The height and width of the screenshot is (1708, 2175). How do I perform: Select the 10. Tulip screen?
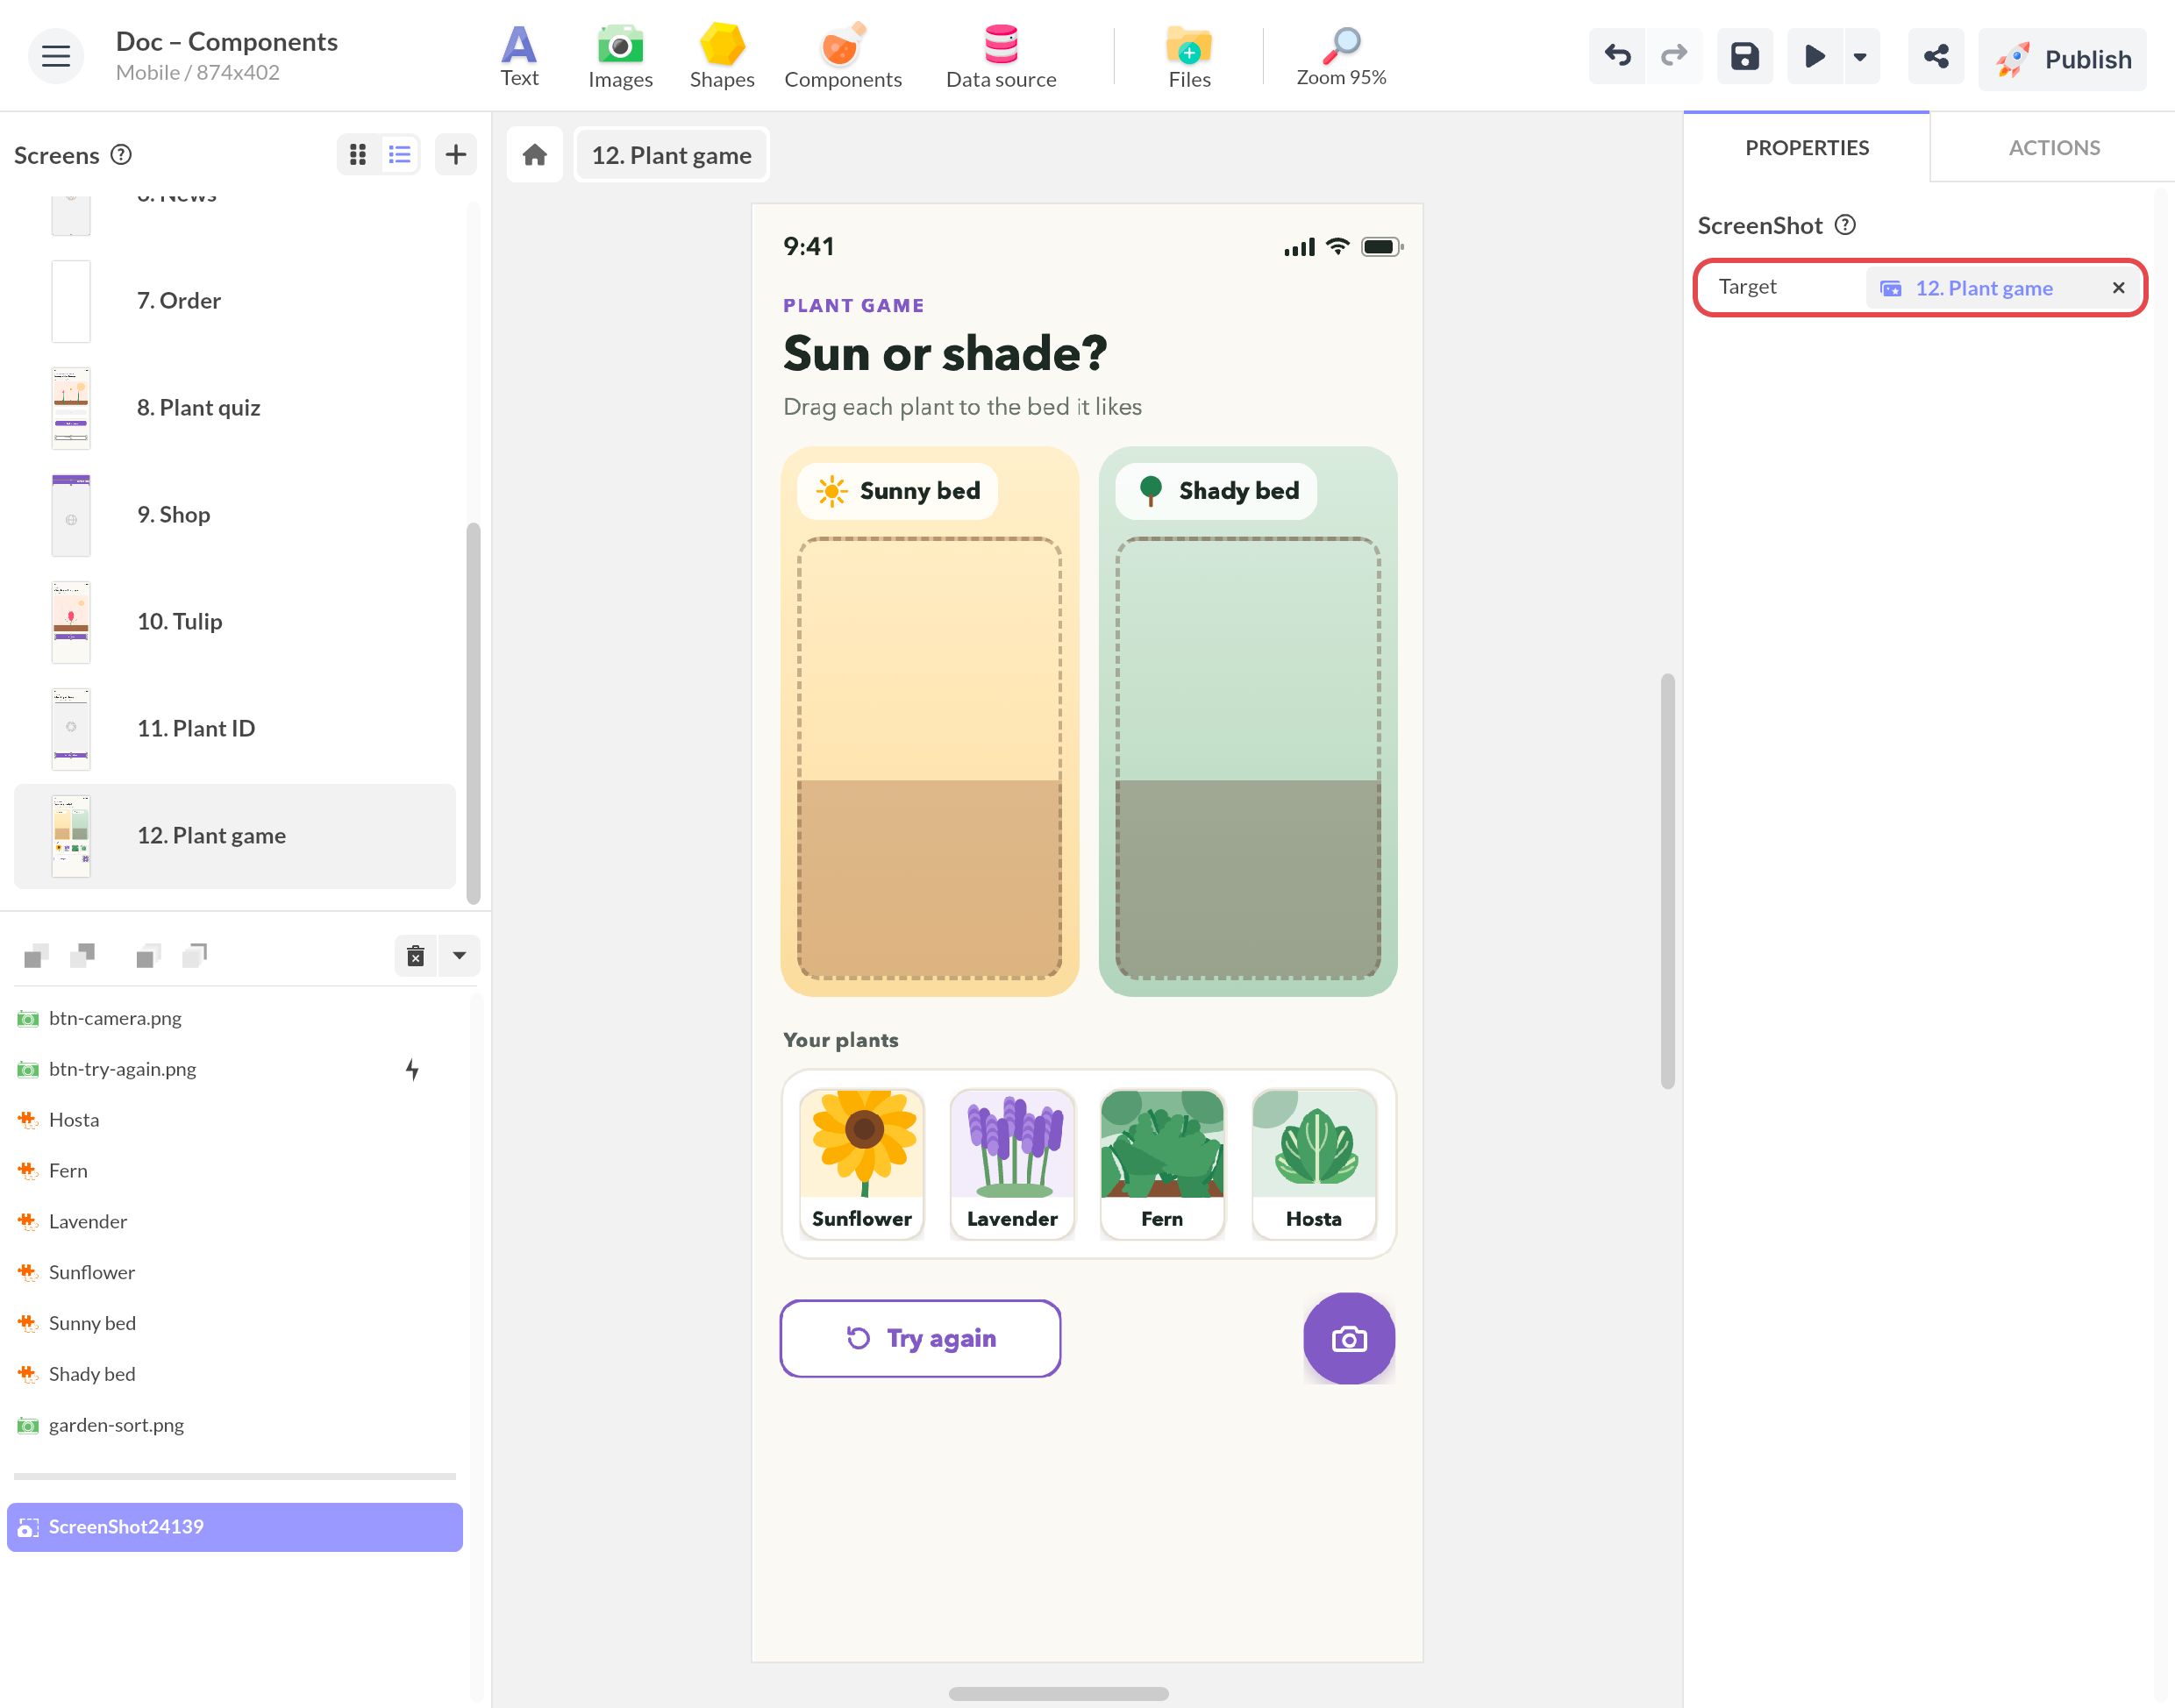pyautogui.click(x=234, y=622)
